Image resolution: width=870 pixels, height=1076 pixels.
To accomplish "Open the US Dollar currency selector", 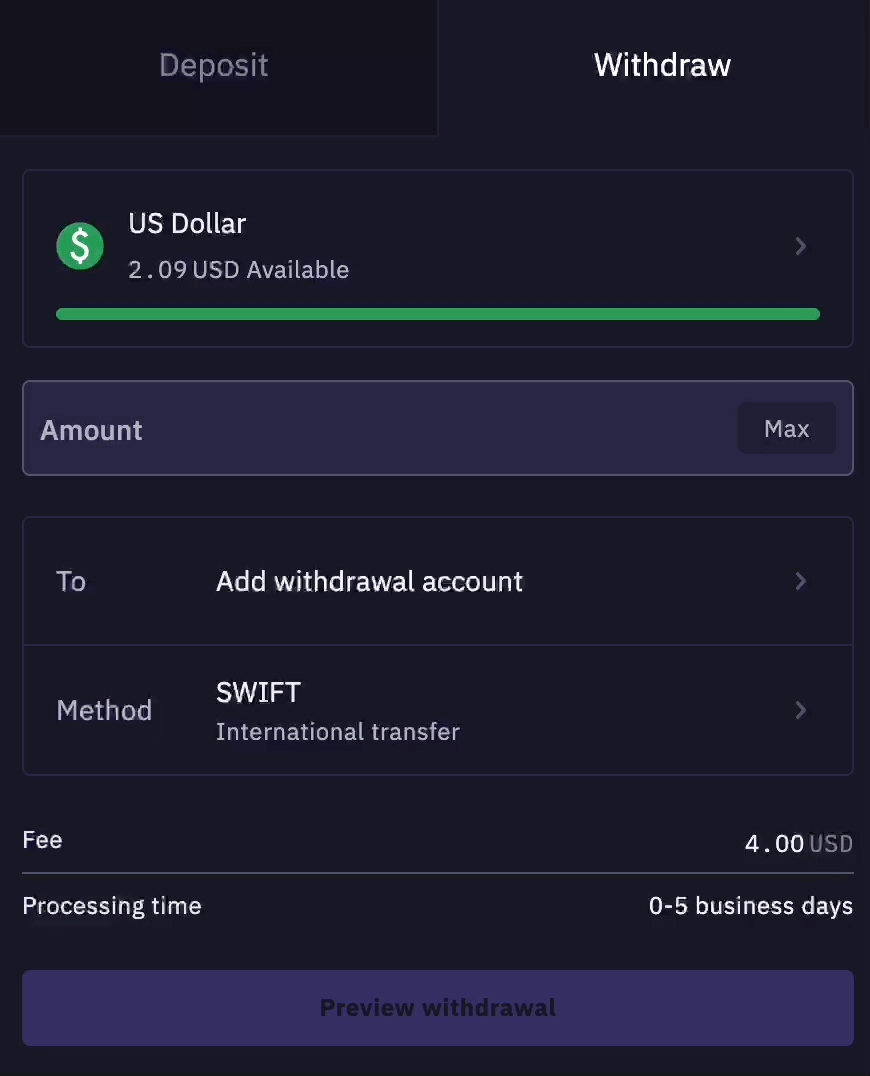I will point(438,246).
